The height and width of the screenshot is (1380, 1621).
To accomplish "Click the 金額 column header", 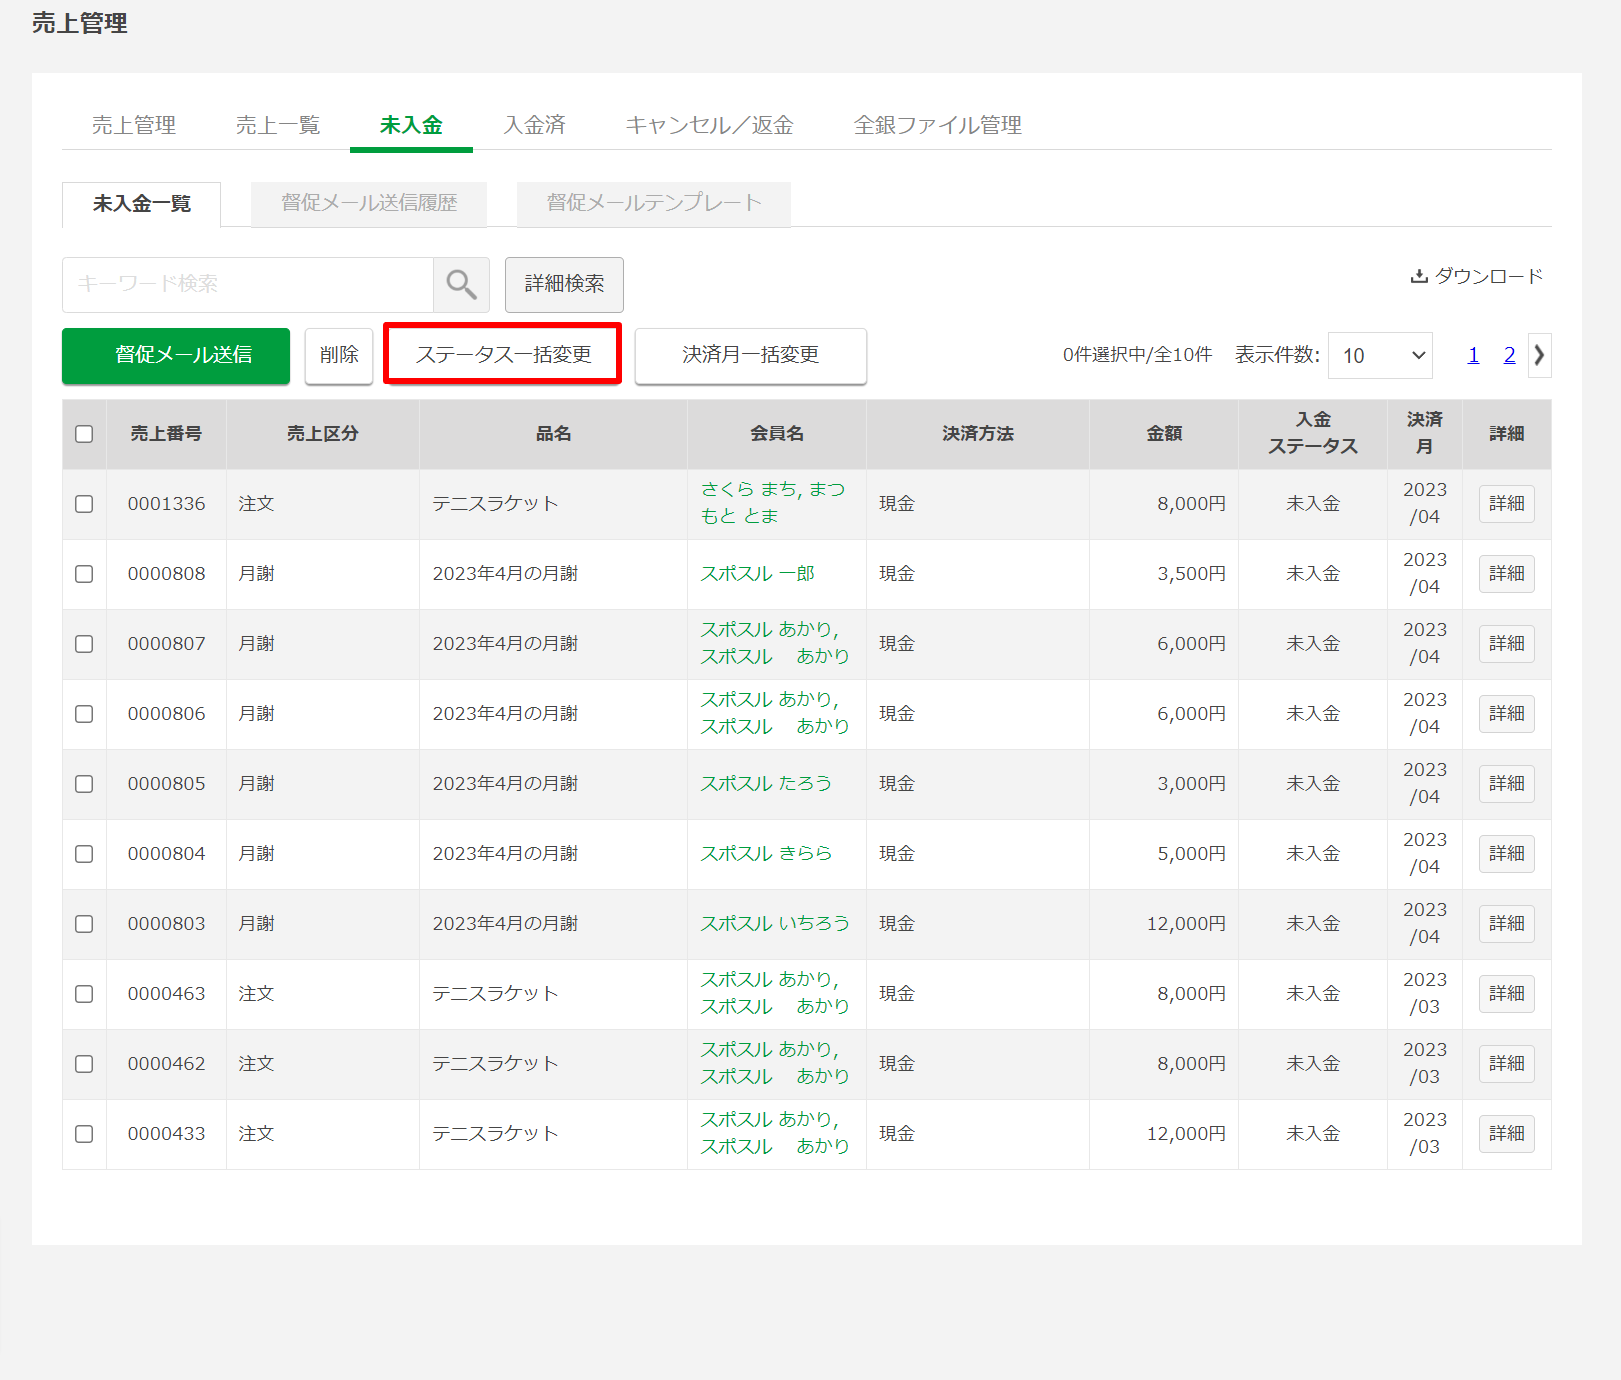I will tap(1164, 434).
